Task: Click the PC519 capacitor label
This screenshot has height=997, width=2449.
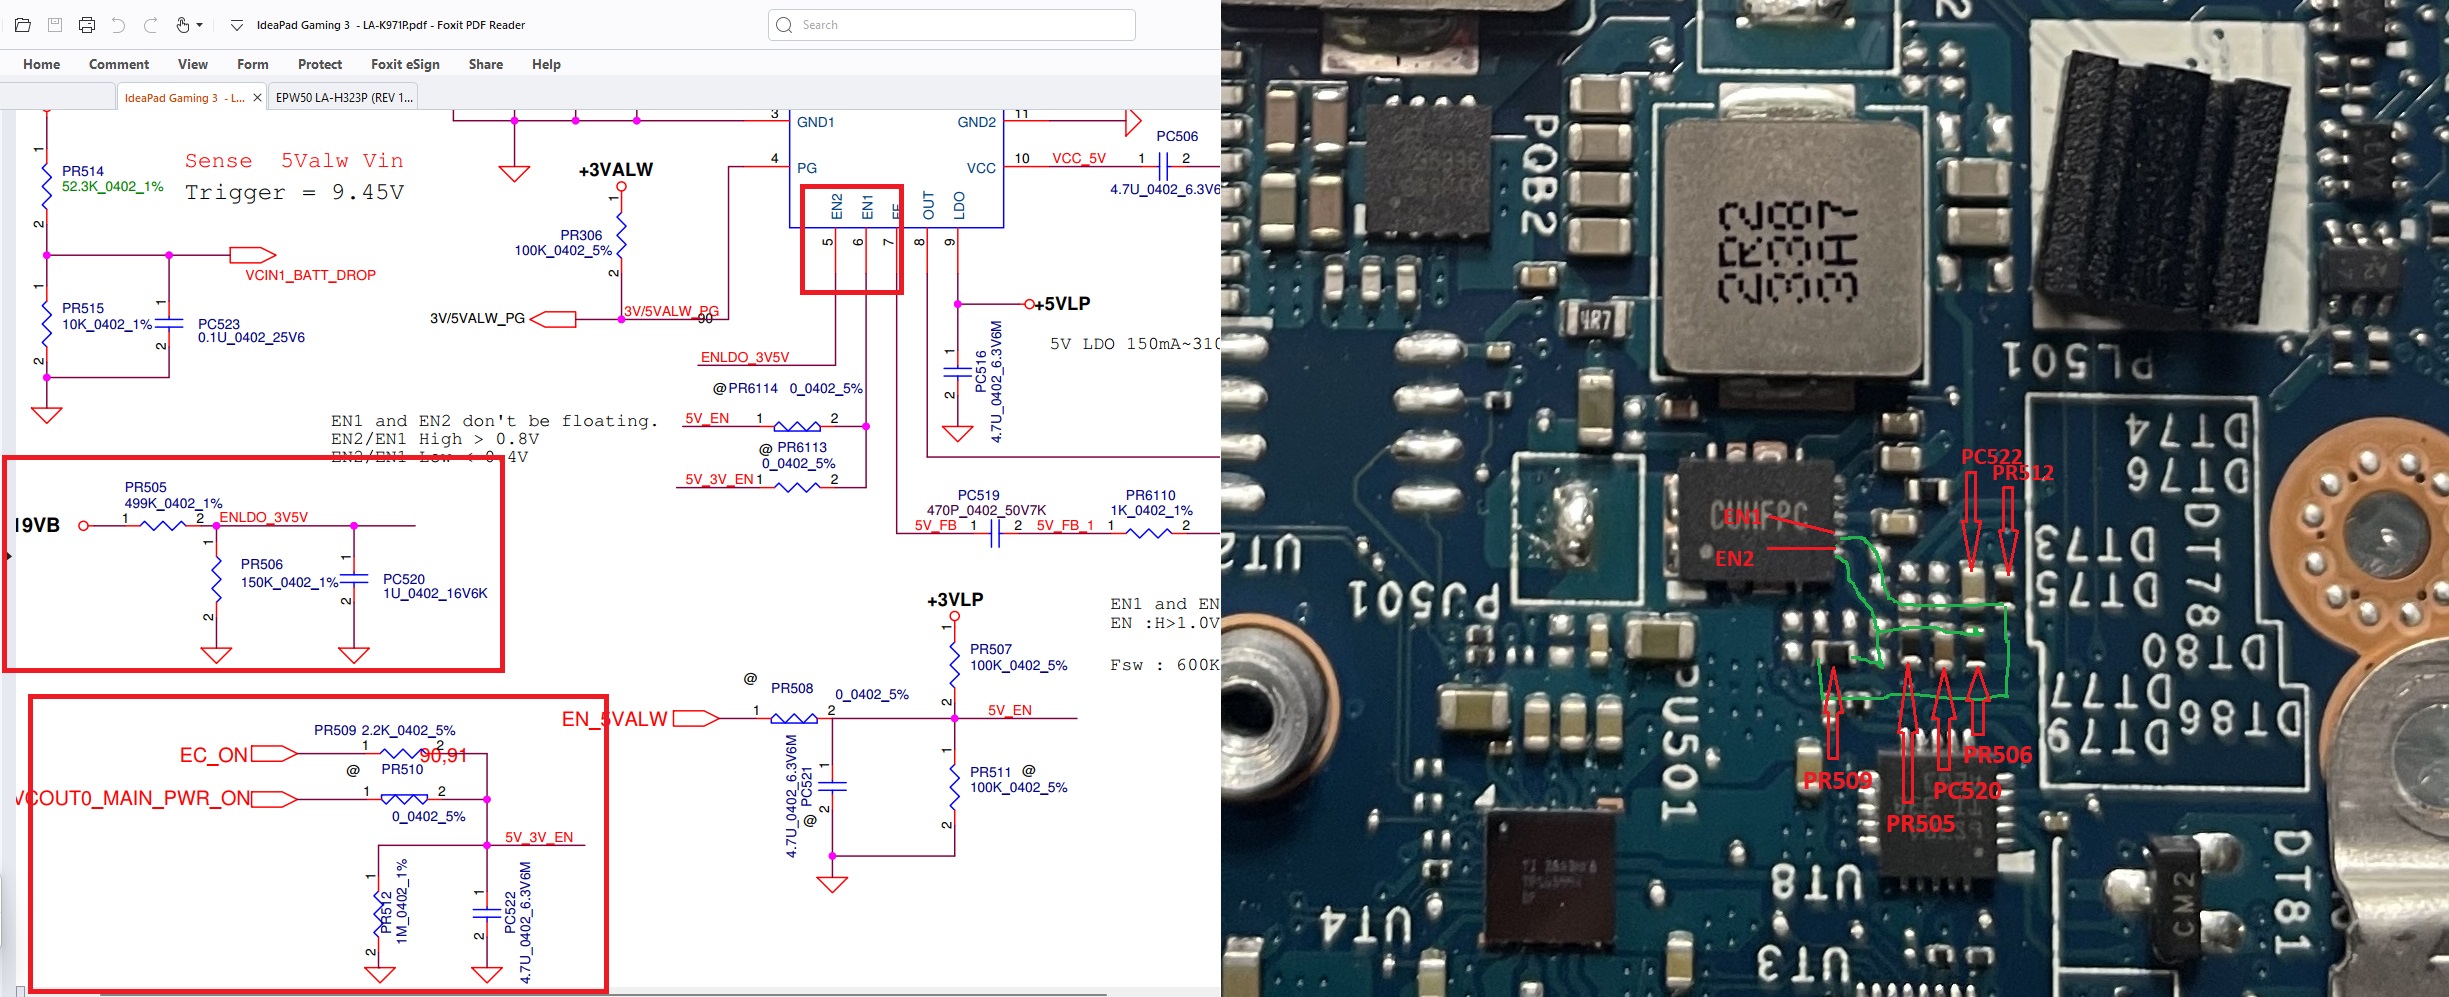Action: click(x=979, y=495)
